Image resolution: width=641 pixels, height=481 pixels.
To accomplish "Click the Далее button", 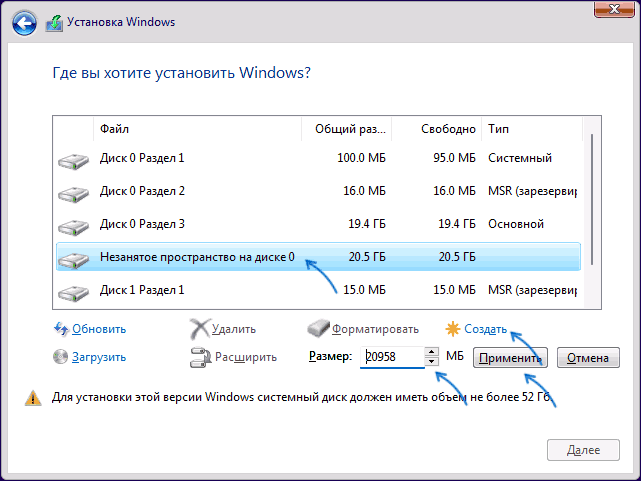I will click(x=583, y=450).
